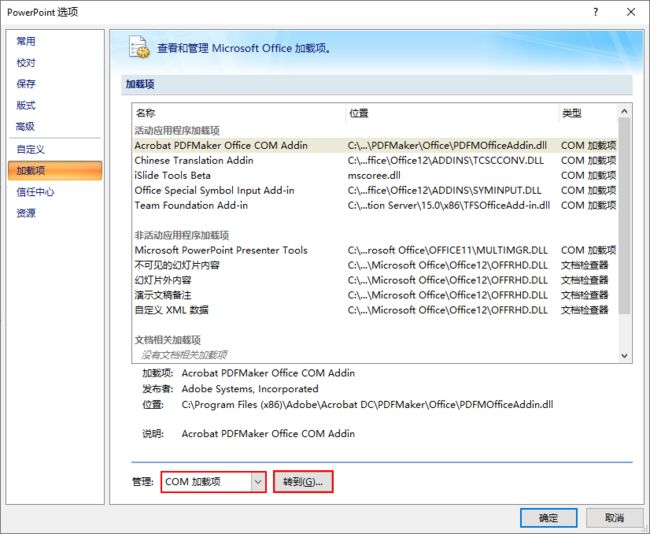This screenshot has width=650, height=534.
Task: Open the help question mark
Action: click(x=596, y=12)
